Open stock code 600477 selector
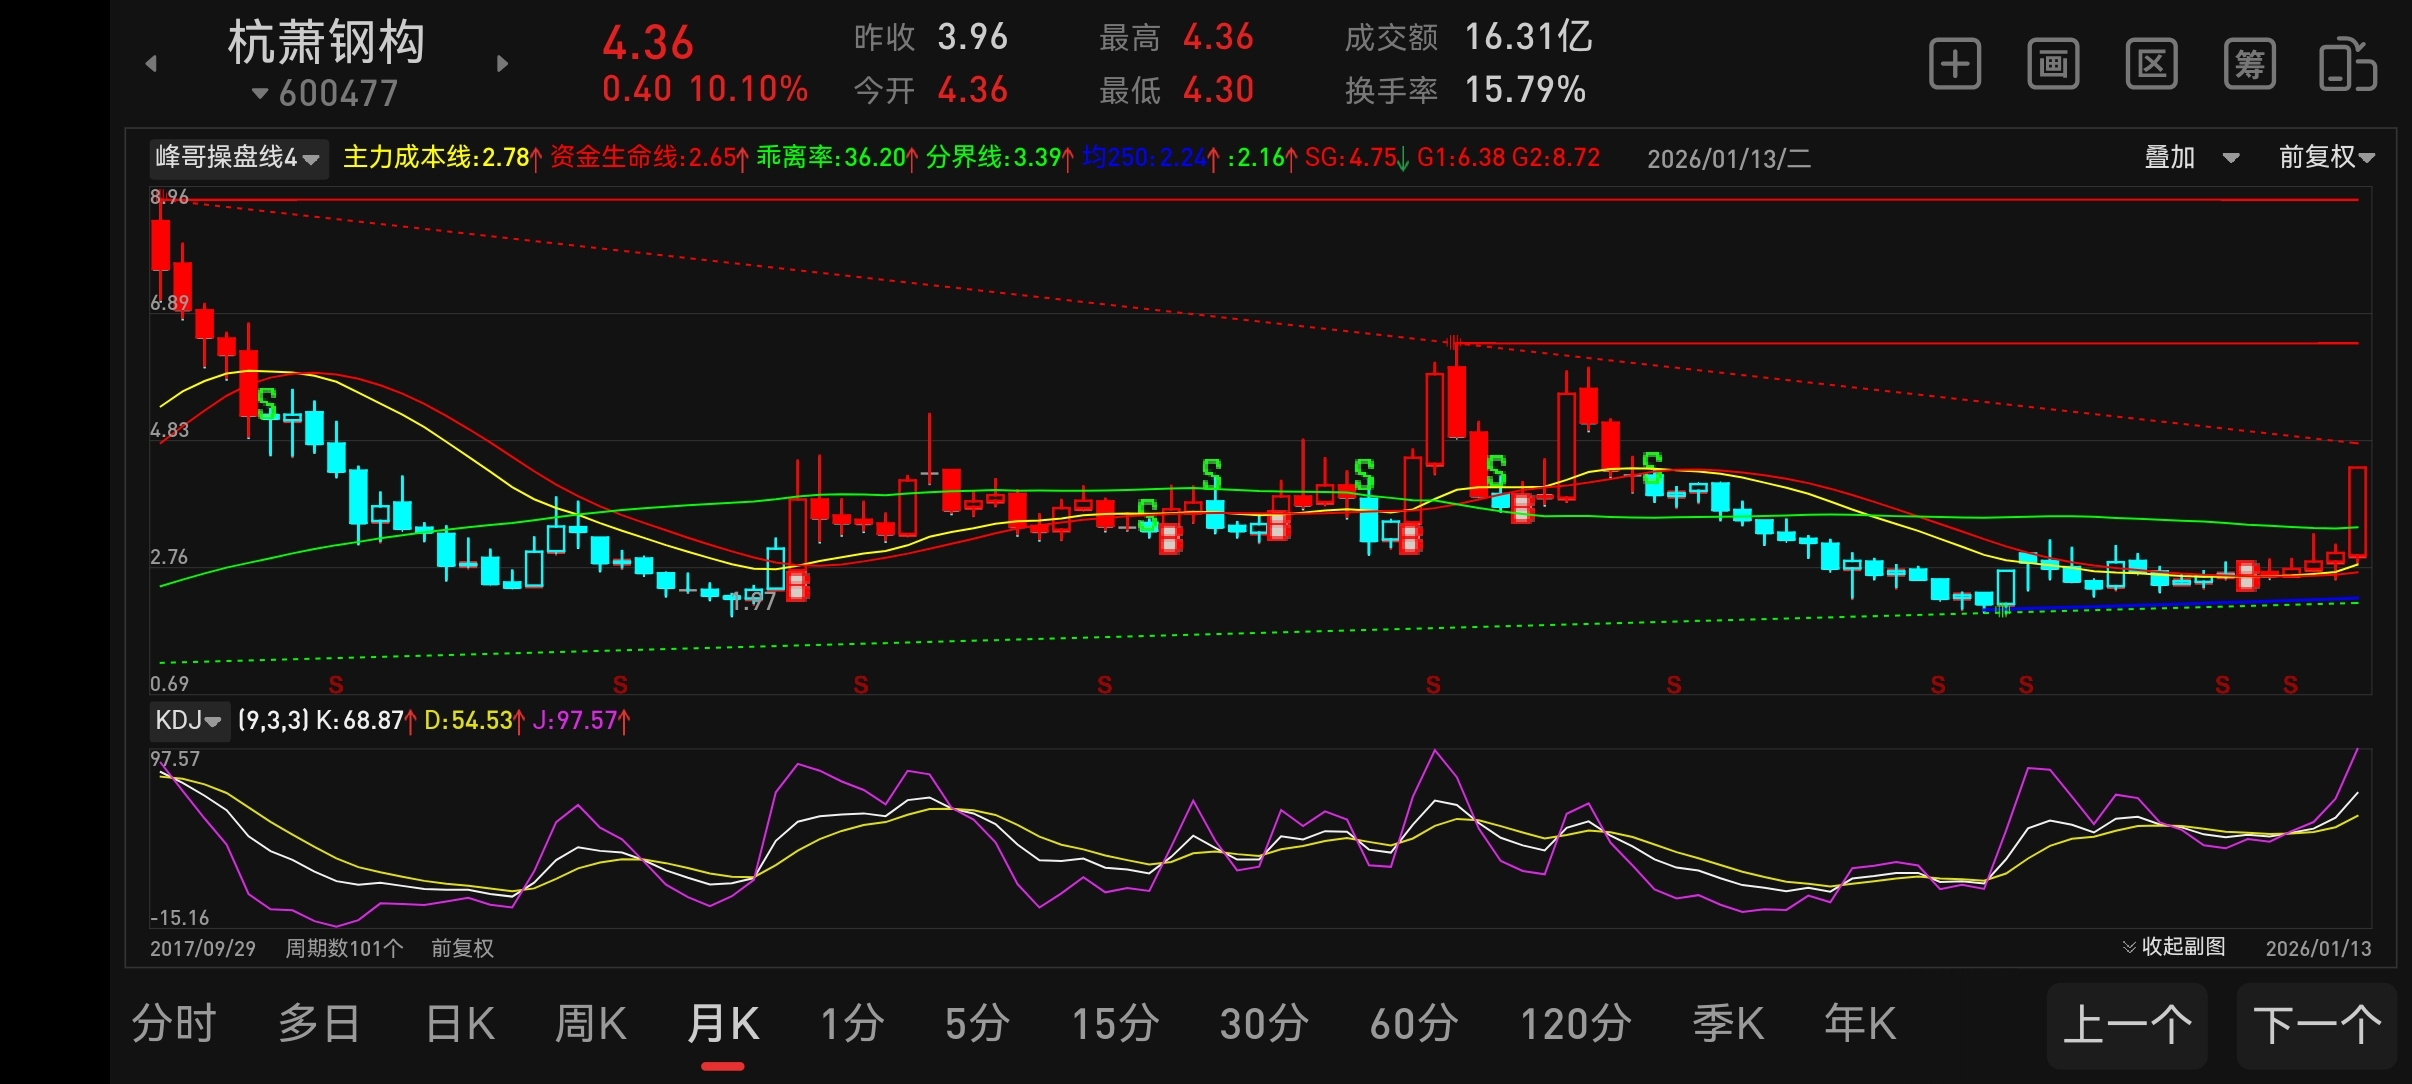The width and height of the screenshot is (2412, 1084). (x=326, y=94)
